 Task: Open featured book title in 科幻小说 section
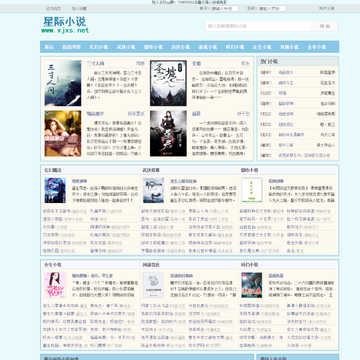click(x=276, y=276)
